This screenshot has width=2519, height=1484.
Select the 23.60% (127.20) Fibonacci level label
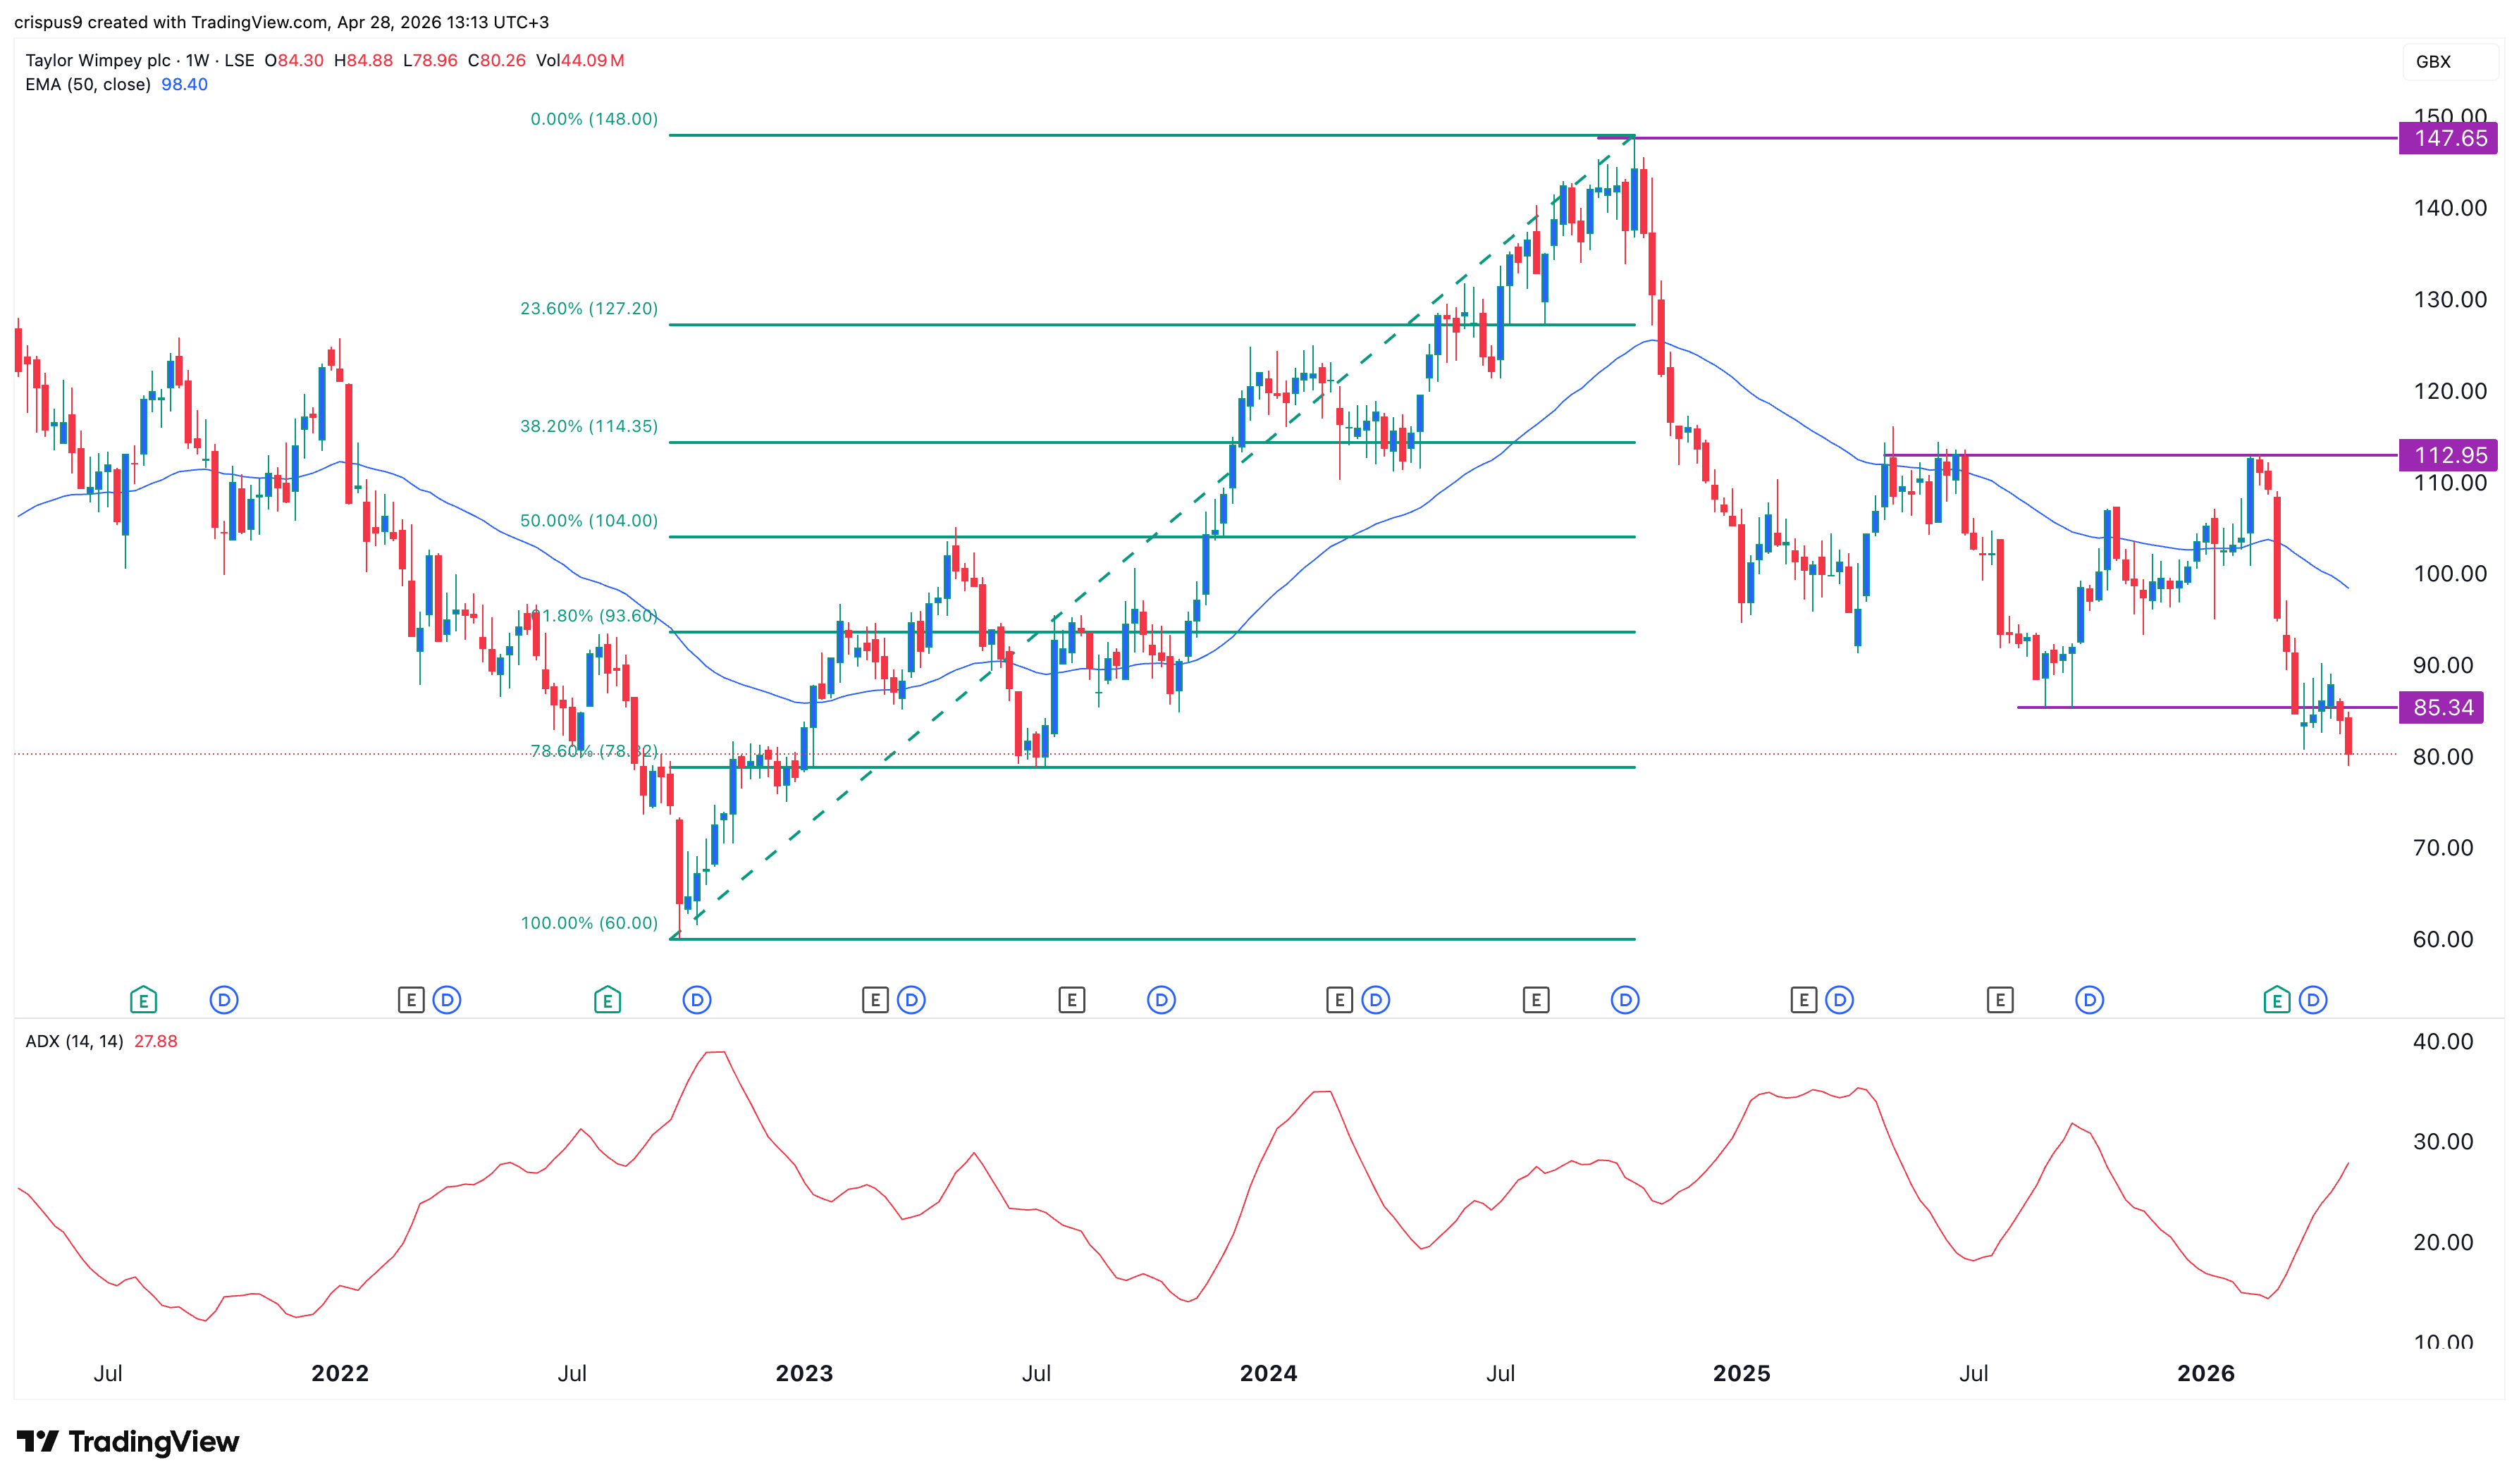(x=589, y=309)
